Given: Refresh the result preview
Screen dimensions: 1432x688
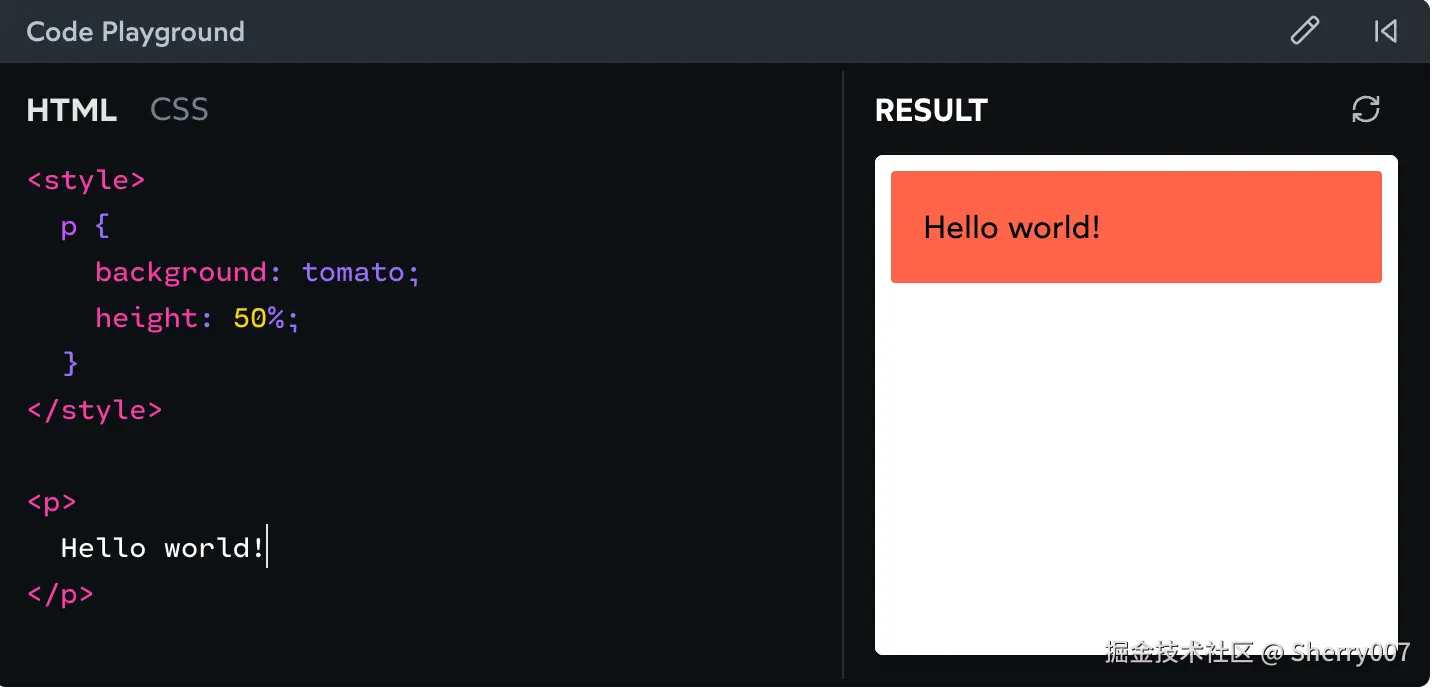Looking at the screenshot, I should [x=1365, y=109].
